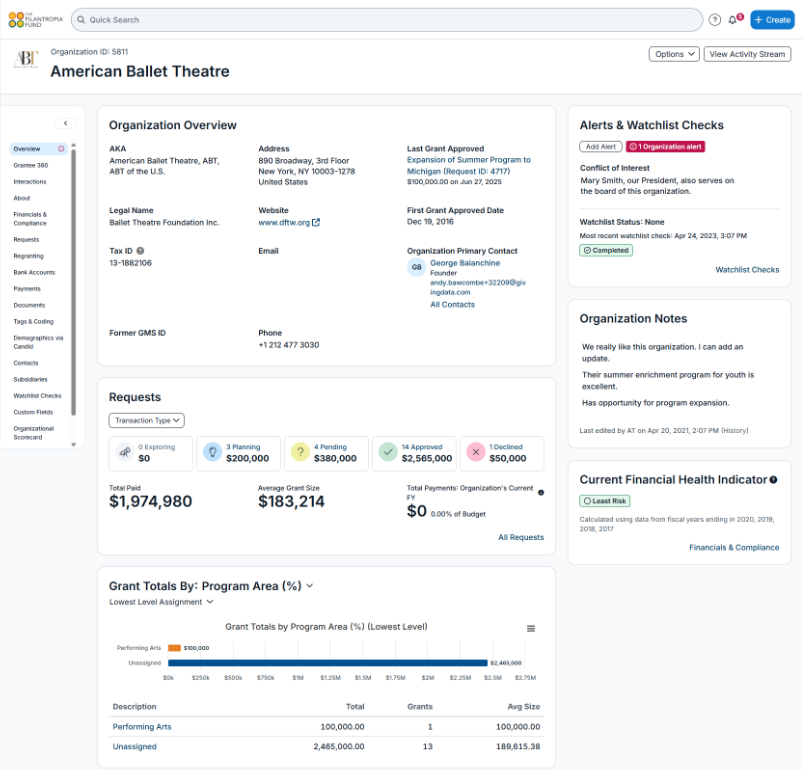This screenshot has width=802, height=770.
Task: Open About in the sidebar
Action: tap(21, 198)
